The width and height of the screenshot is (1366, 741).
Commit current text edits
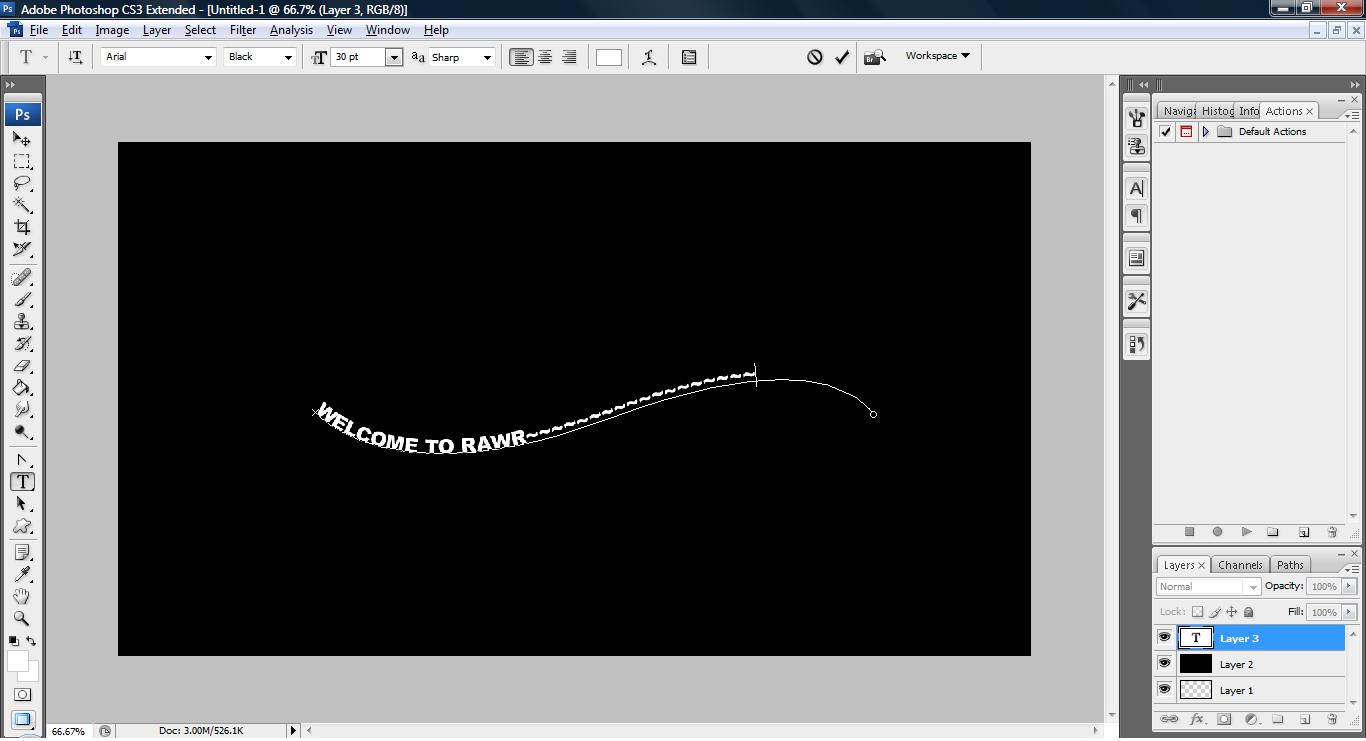(x=842, y=57)
